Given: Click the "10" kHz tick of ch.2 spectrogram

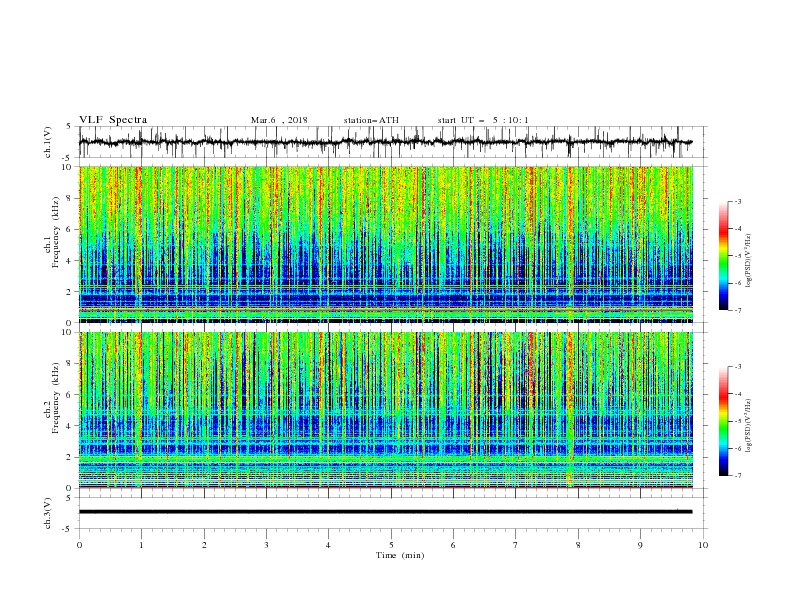Looking at the screenshot, I should 68,332.
